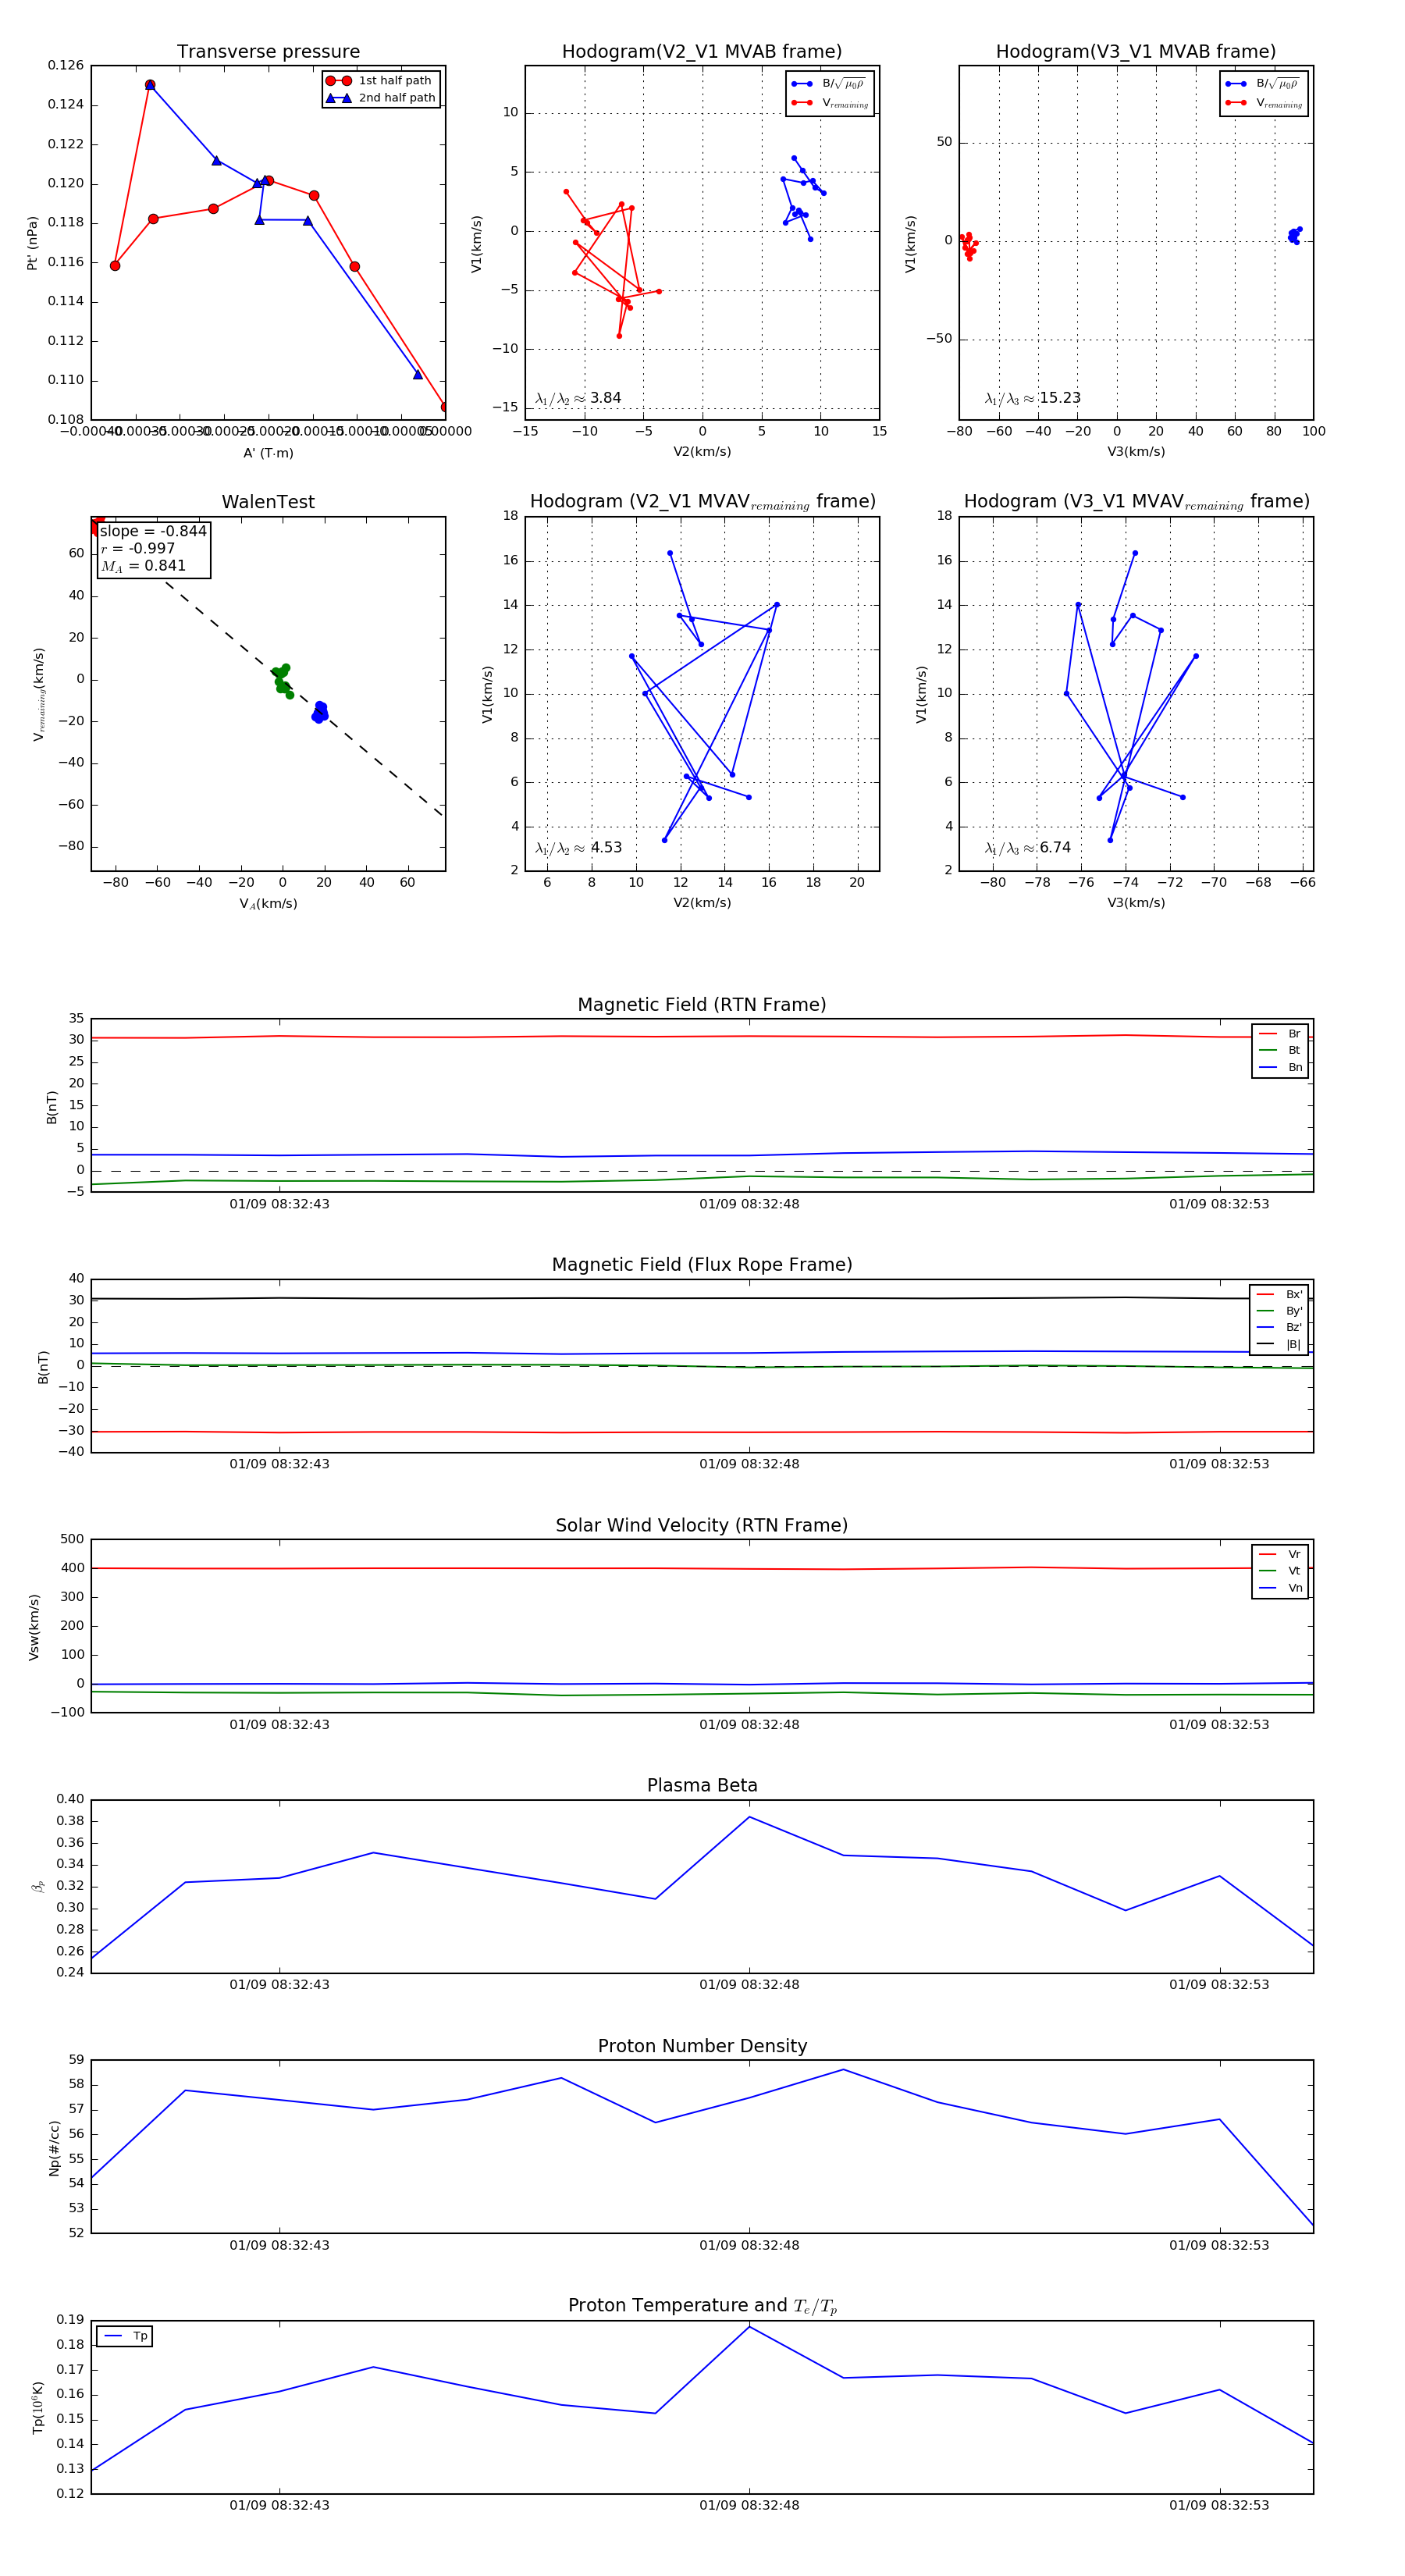Click the 'A' (T·m)' axis label
Image resolution: width=1405 pixels, height=2576 pixels.
coord(268,453)
